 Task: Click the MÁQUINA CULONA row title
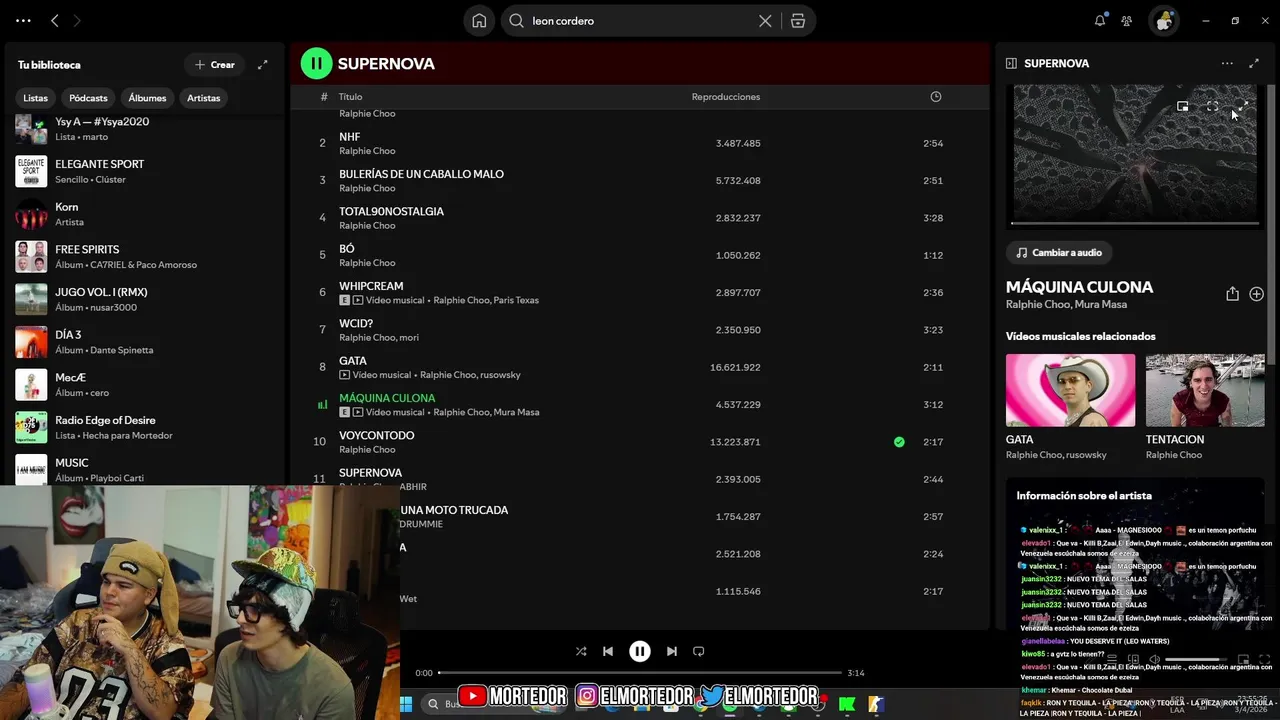tap(387, 398)
